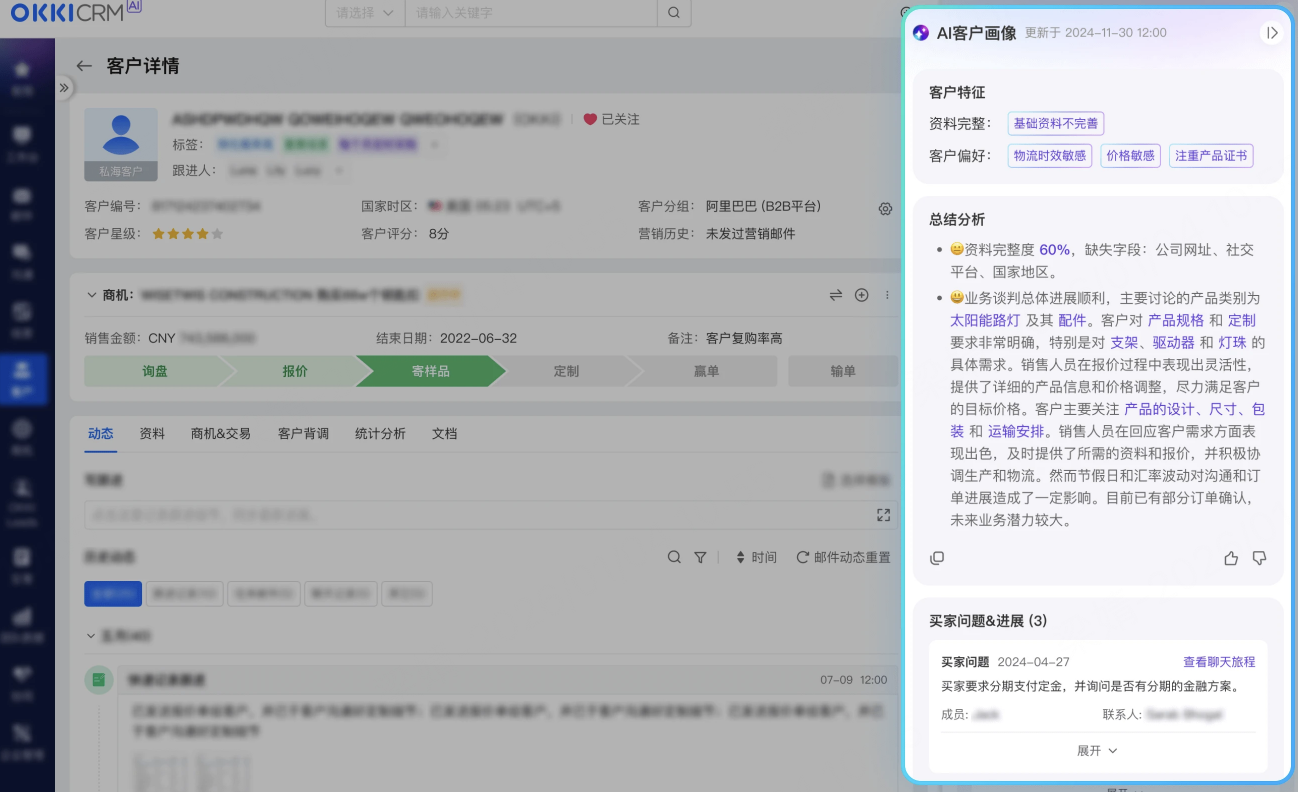This screenshot has width=1298, height=792.
Task: Give thumbs down to summary analysis
Action: pyautogui.click(x=1259, y=558)
